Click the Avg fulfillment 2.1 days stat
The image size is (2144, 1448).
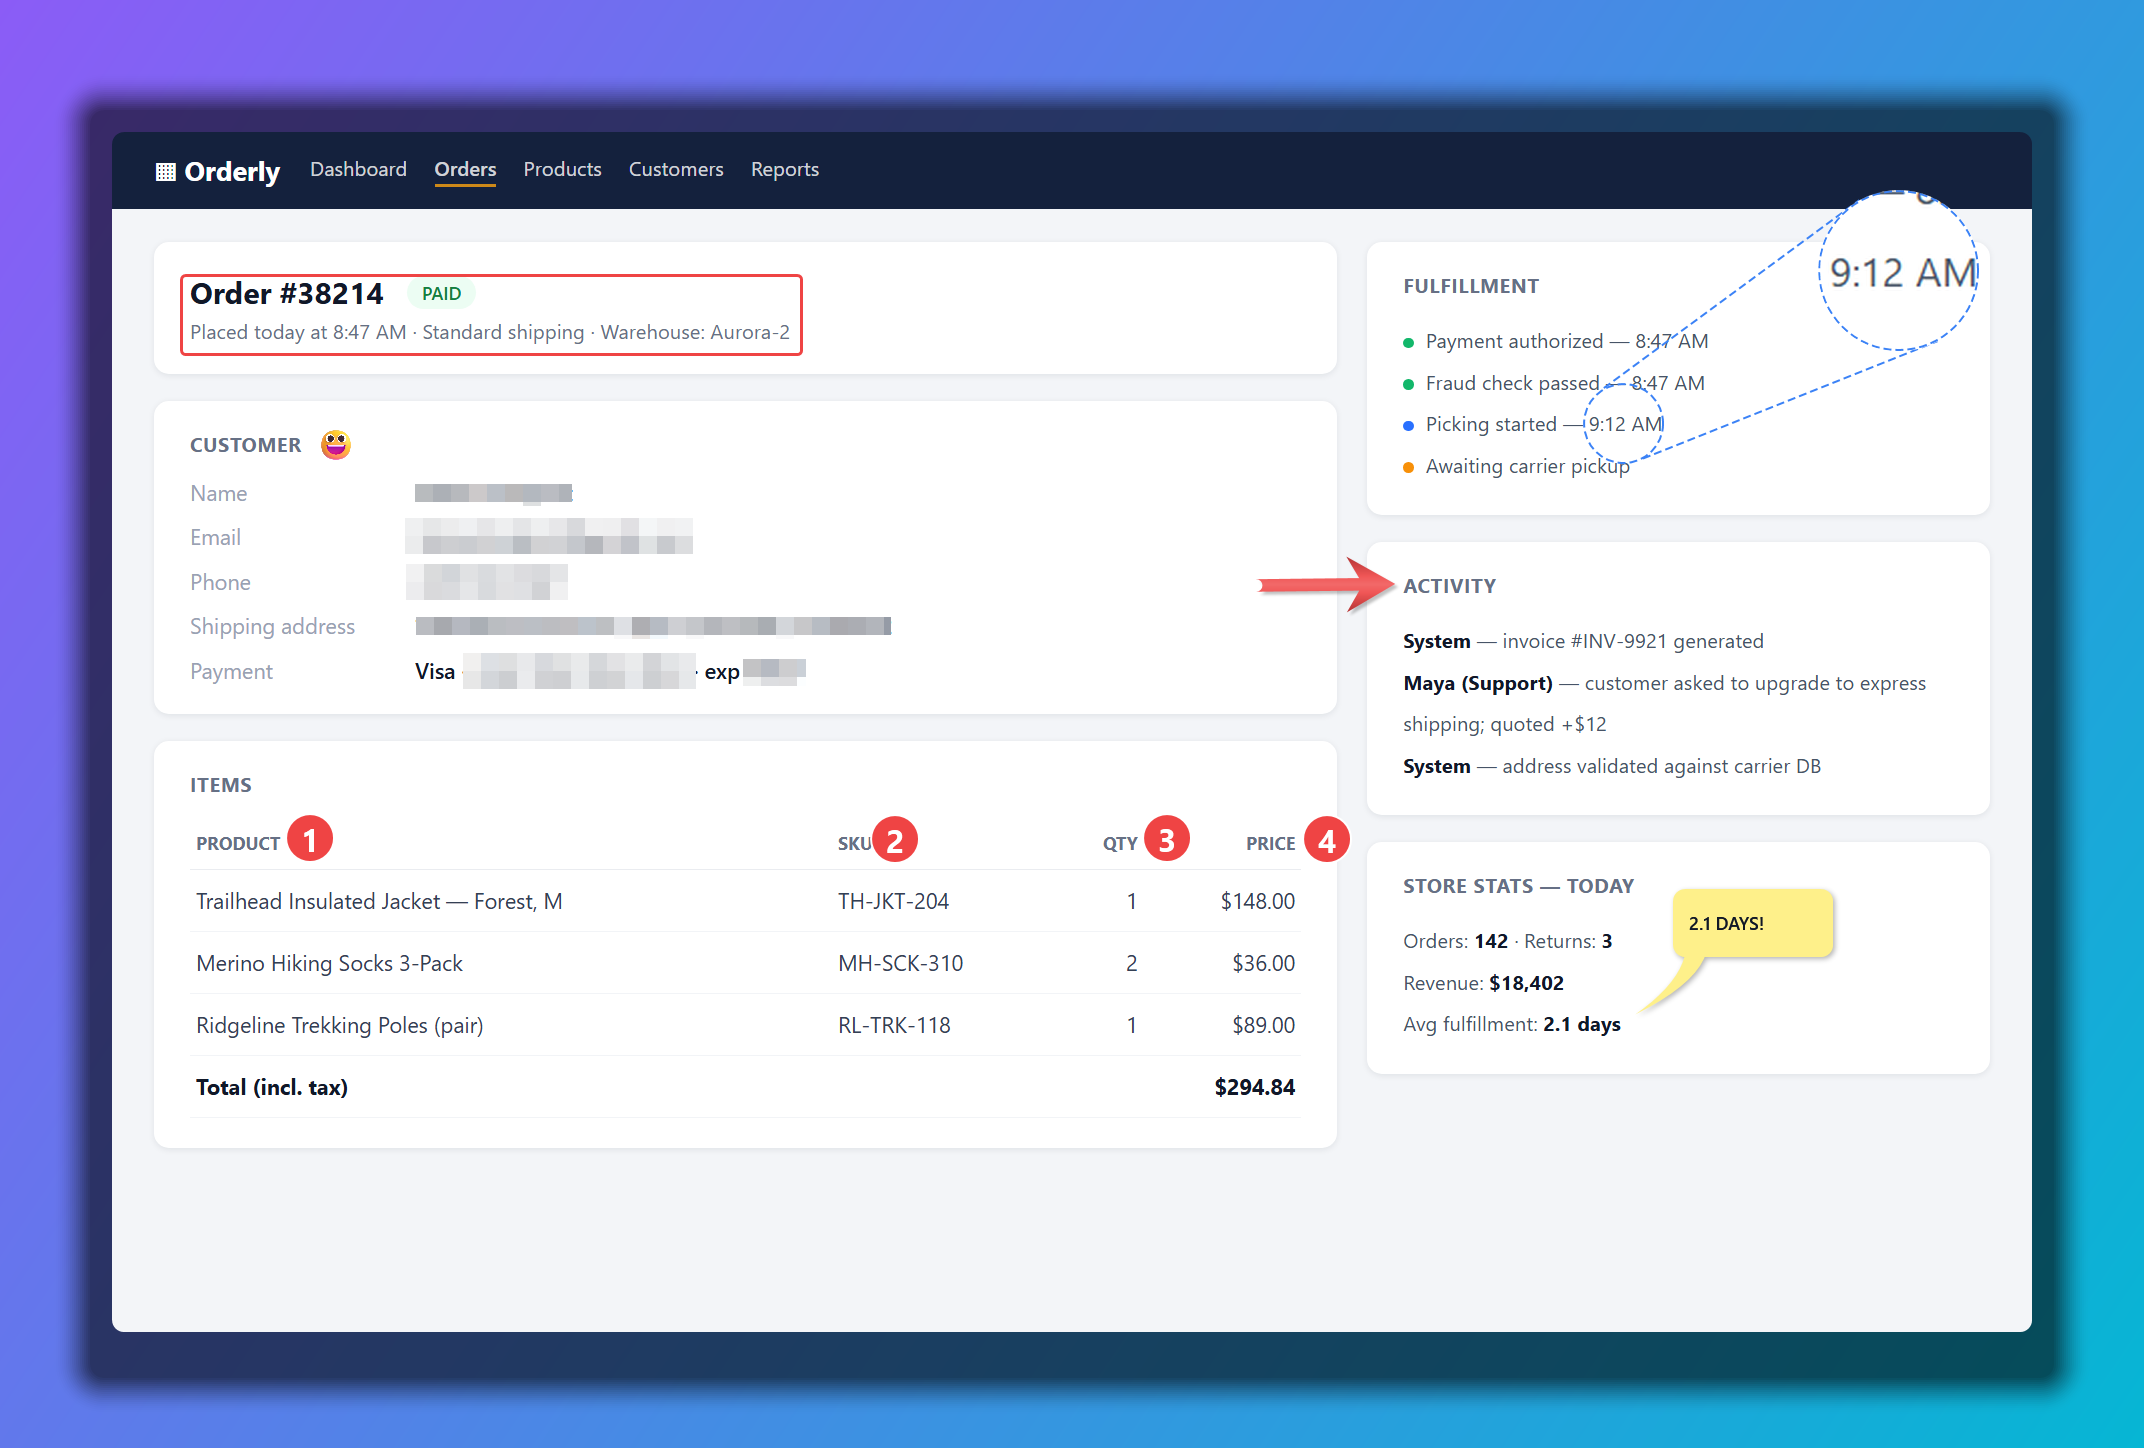tap(1511, 1024)
